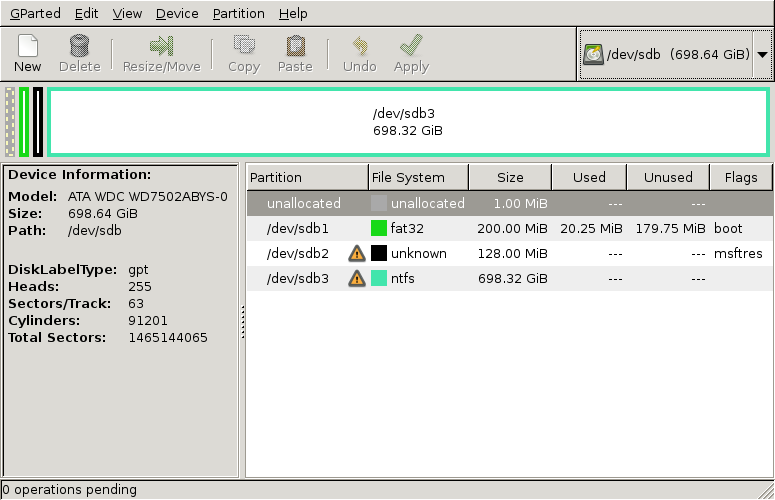Click the 128.00 MiB size cell
The image size is (775, 500).
click(x=513, y=253)
